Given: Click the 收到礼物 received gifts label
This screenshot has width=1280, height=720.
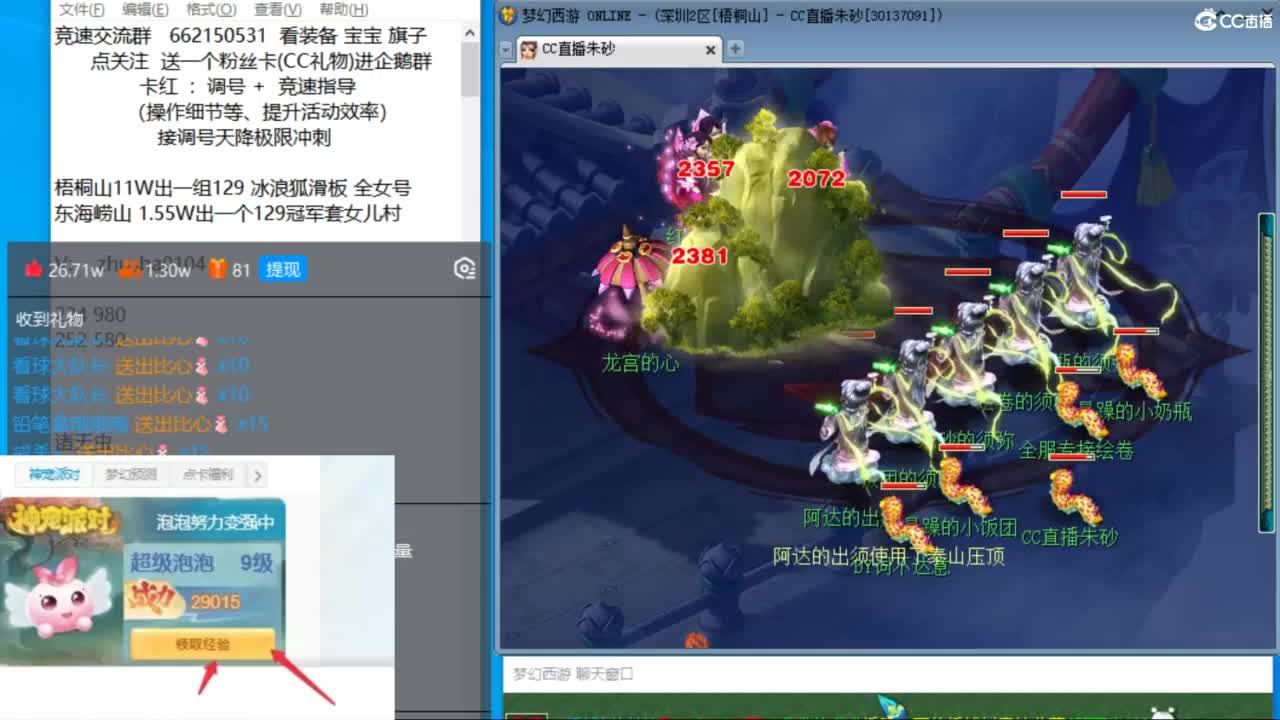Looking at the screenshot, I should pyautogui.click(x=50, y=319).
